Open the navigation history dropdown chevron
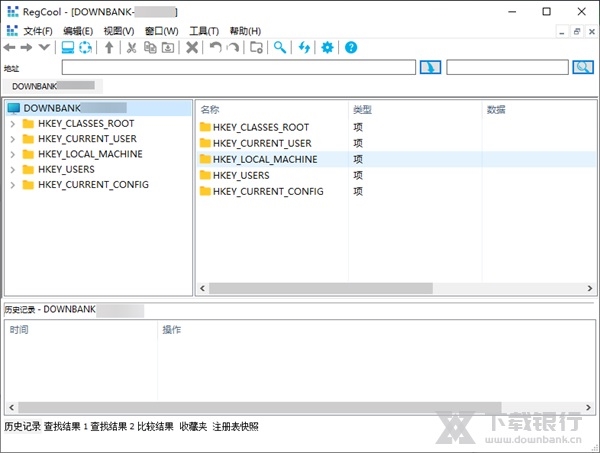600x453 pixels. 44,48
